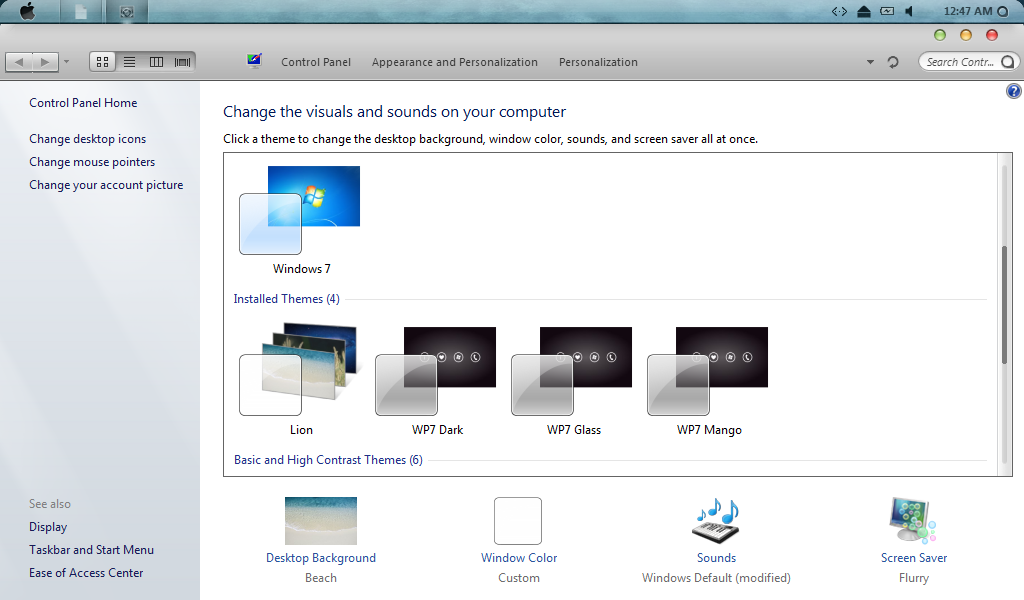Open Taskbar and Start Menu
This screenshot has width=1024, height=600.
[91, 550]
